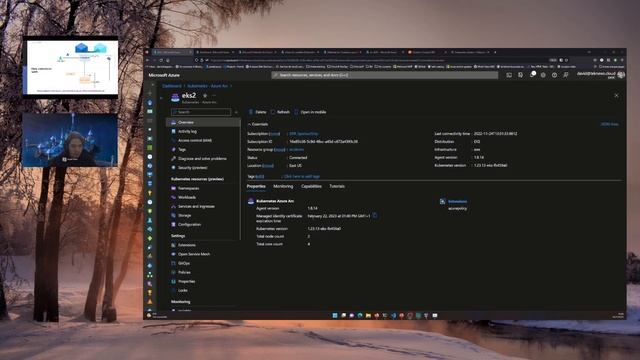Open Services and ingresses
This screenshot has width=640, height=360.
196,206
